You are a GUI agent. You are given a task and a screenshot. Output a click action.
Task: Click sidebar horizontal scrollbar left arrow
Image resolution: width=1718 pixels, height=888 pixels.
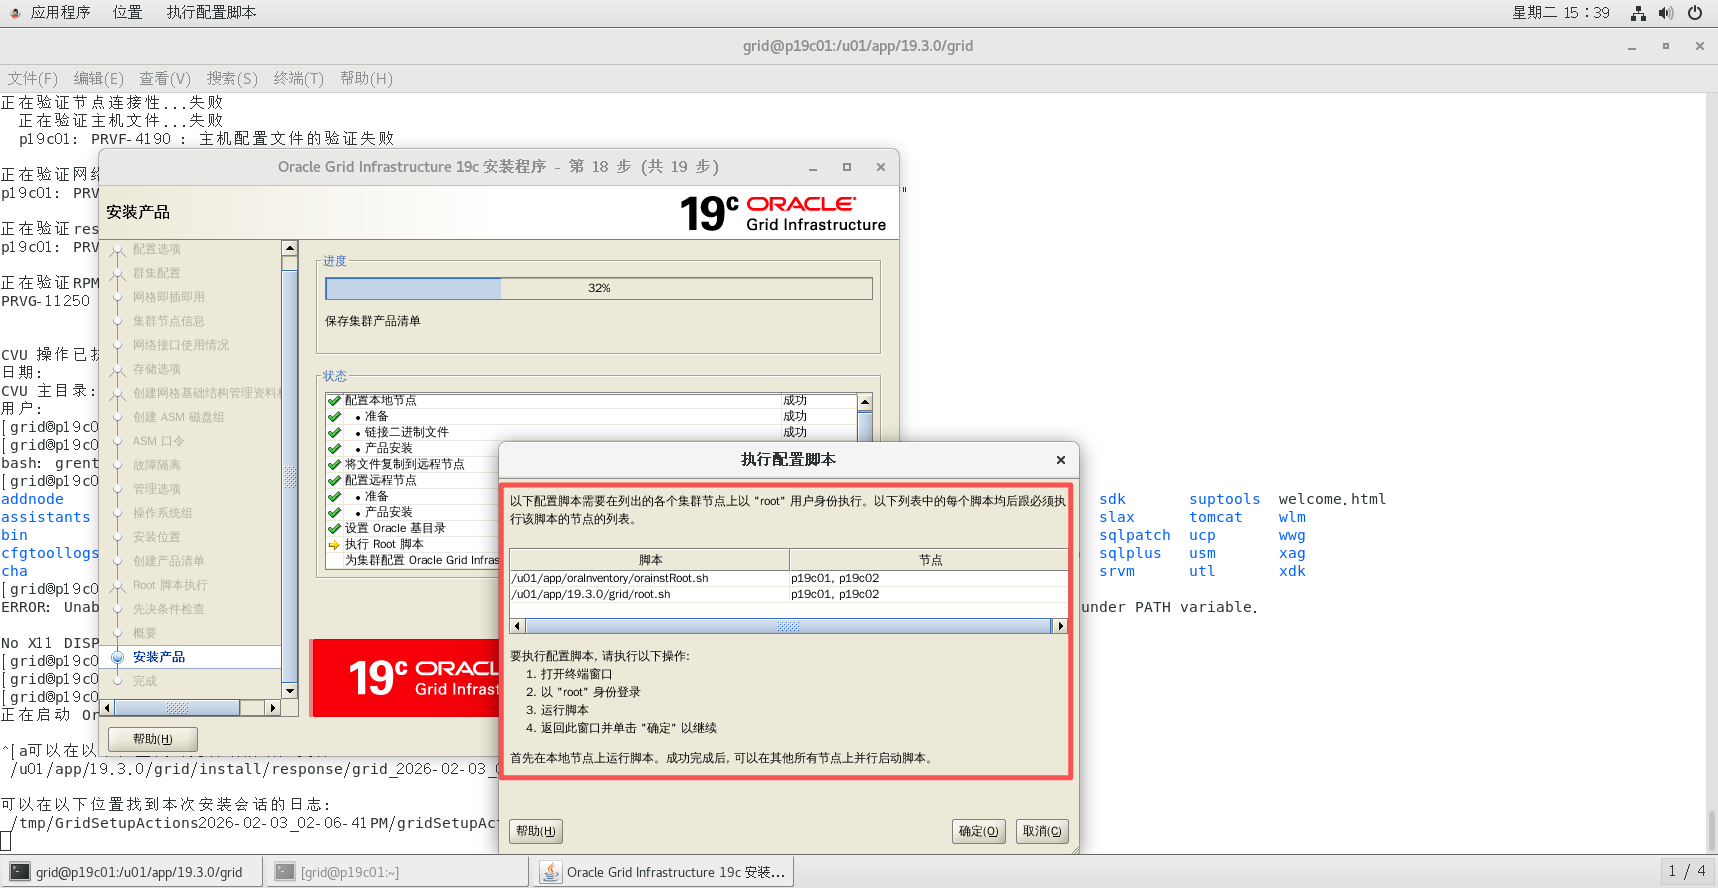[x=108, y=708]
